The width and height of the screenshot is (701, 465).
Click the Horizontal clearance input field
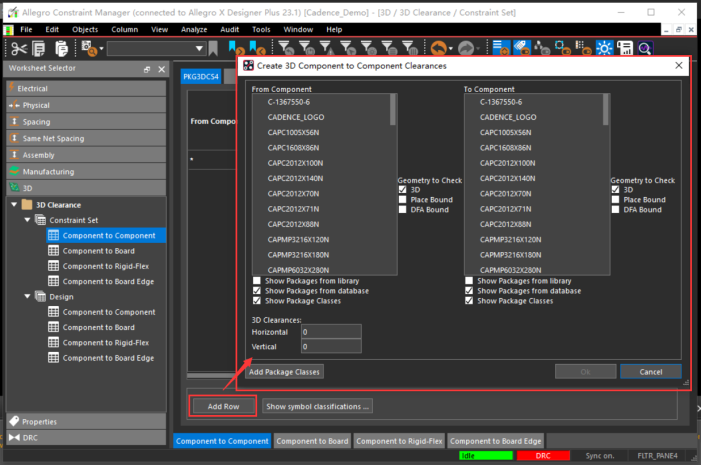(331, 332)
